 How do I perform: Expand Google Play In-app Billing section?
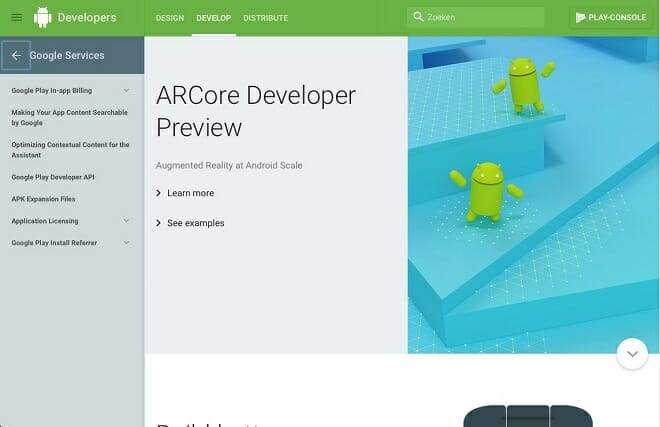(x=126, y=91)
